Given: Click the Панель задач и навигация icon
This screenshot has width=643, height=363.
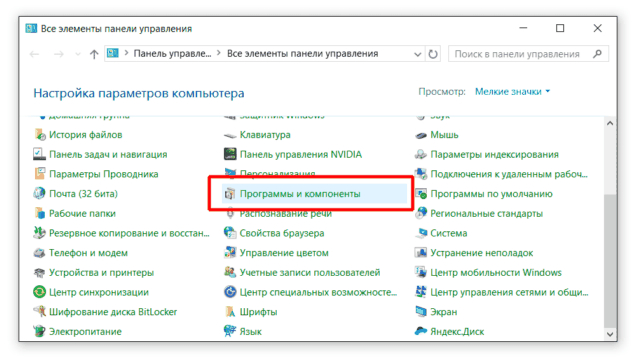Looking at the screenshot, I should [39, 154].
